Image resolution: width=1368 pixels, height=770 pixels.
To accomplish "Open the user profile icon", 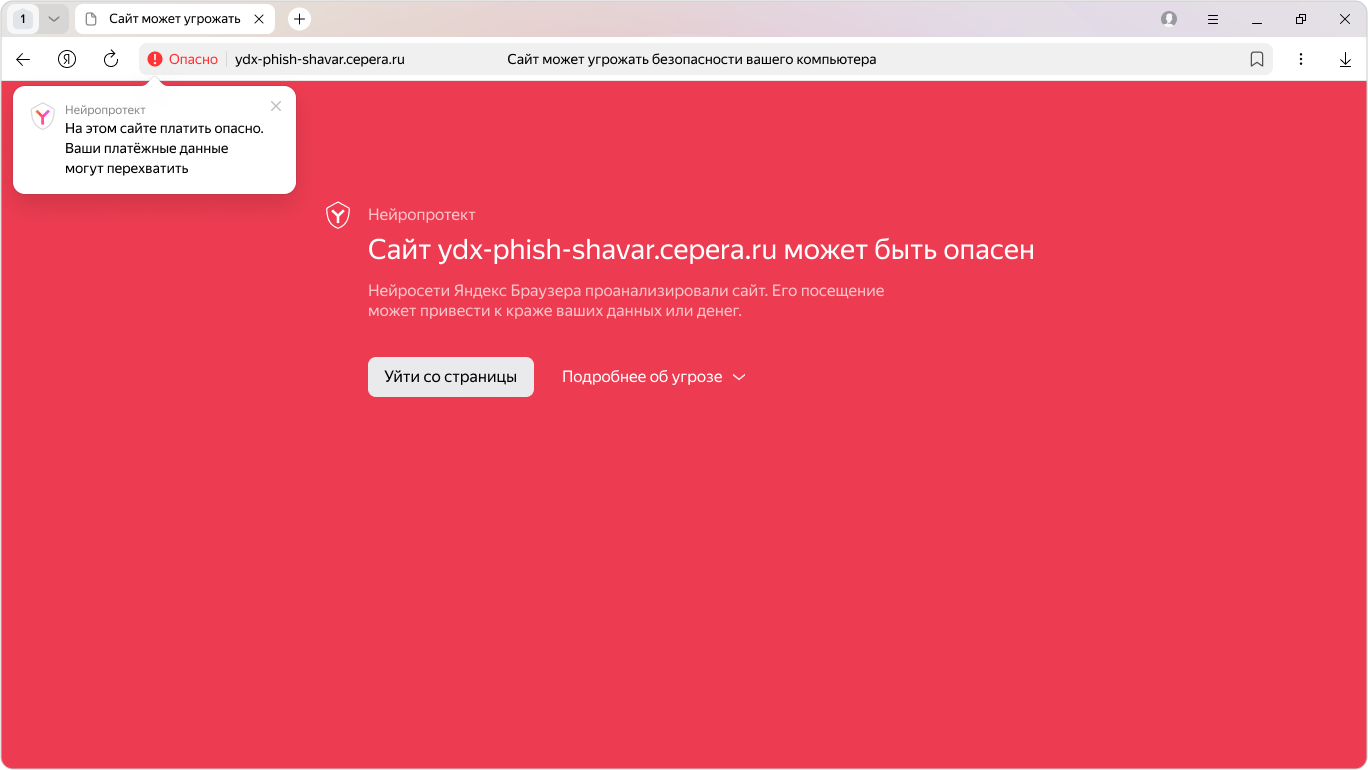I will tap(1169, 19).
